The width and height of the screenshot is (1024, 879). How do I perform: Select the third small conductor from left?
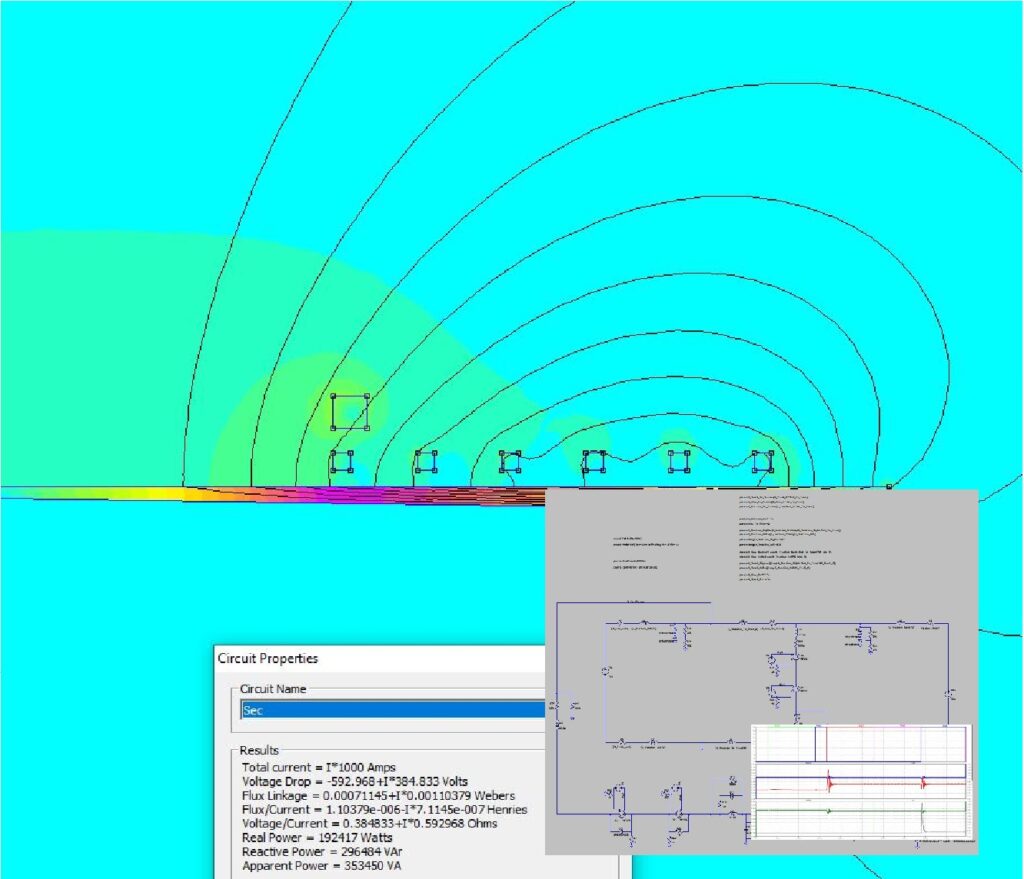pos(510,461)
